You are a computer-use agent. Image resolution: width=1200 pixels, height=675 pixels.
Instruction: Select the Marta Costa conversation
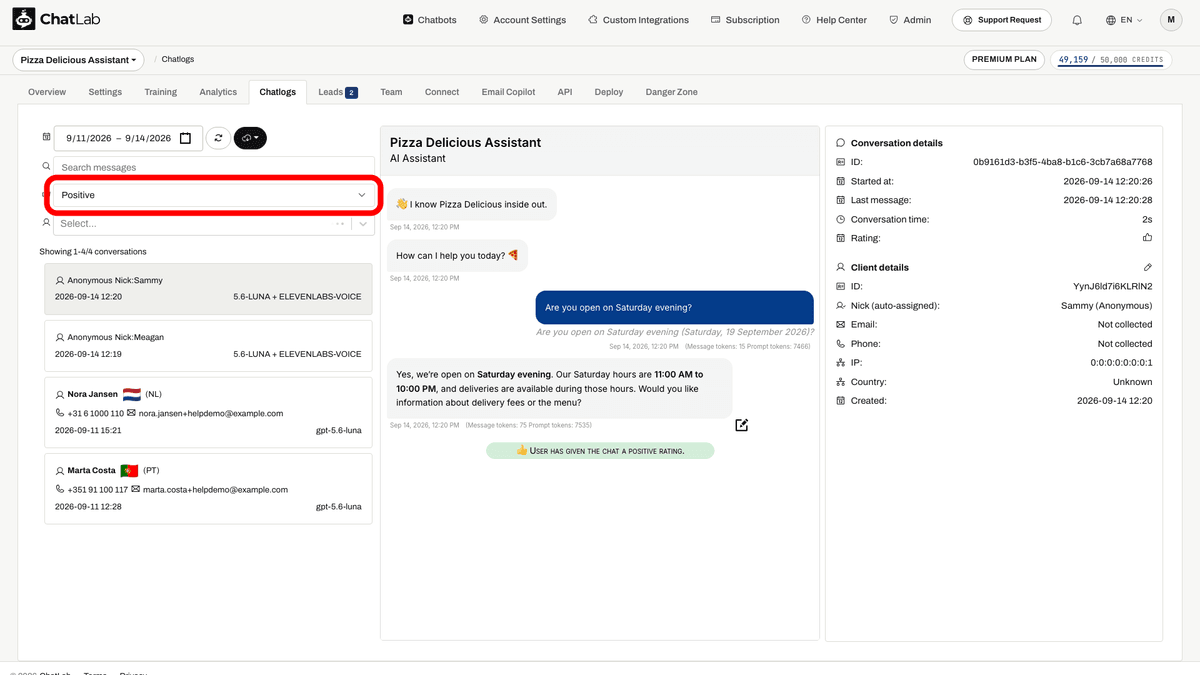pyautogui.click(x=208, y=489)
